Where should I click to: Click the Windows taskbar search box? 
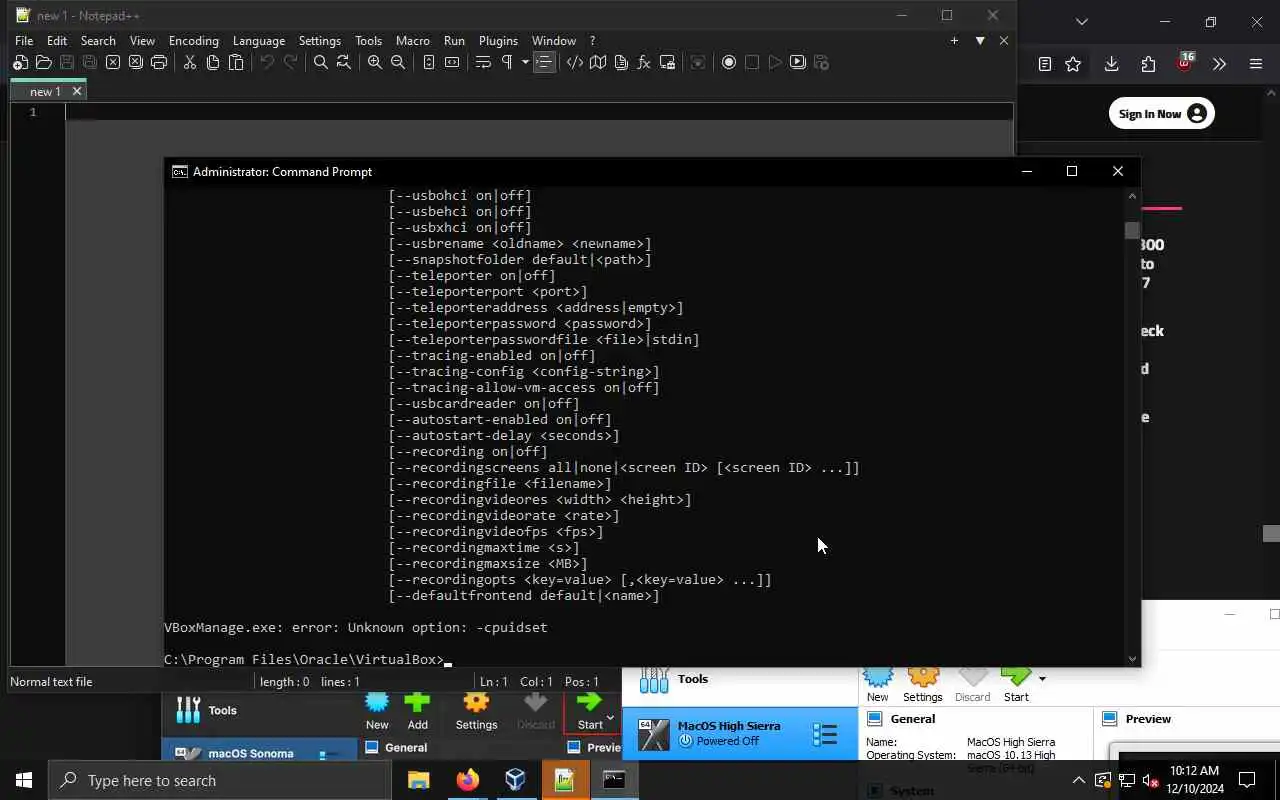(220, 780)
